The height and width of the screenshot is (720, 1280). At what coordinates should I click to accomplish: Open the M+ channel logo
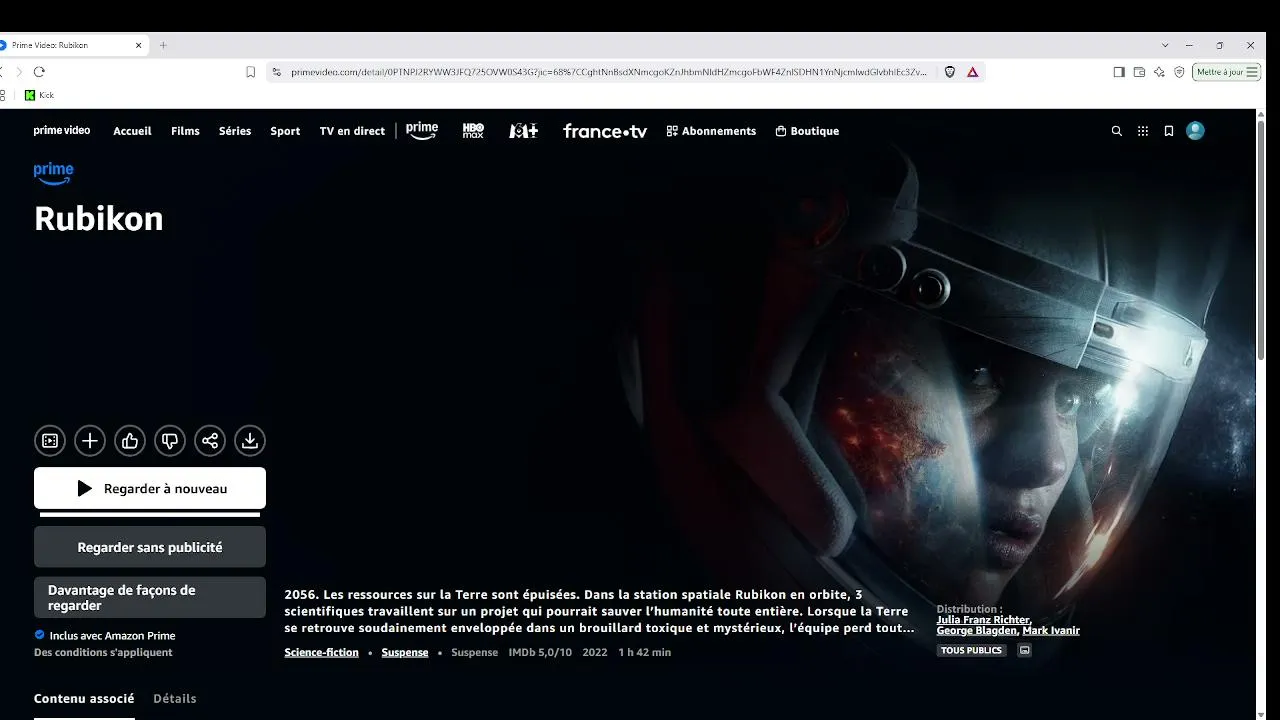pyautogui.click(x=523, y=131)
